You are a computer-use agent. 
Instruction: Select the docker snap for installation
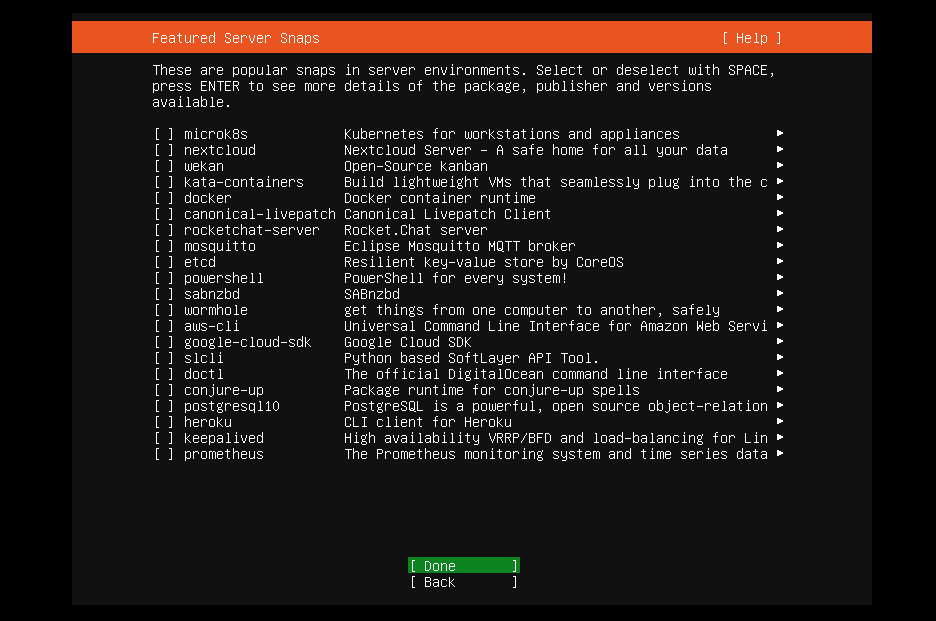163,198
